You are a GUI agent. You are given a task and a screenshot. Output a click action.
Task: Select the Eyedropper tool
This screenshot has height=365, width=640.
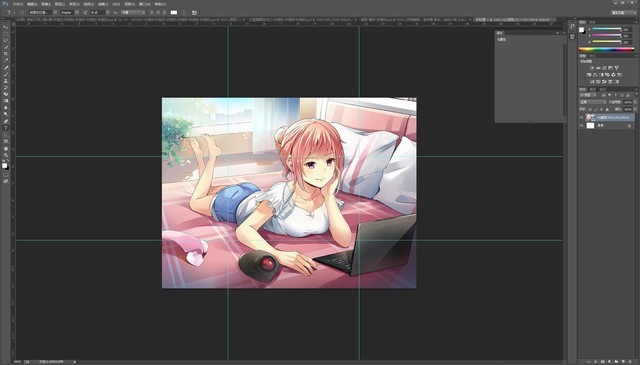[6, 60]
